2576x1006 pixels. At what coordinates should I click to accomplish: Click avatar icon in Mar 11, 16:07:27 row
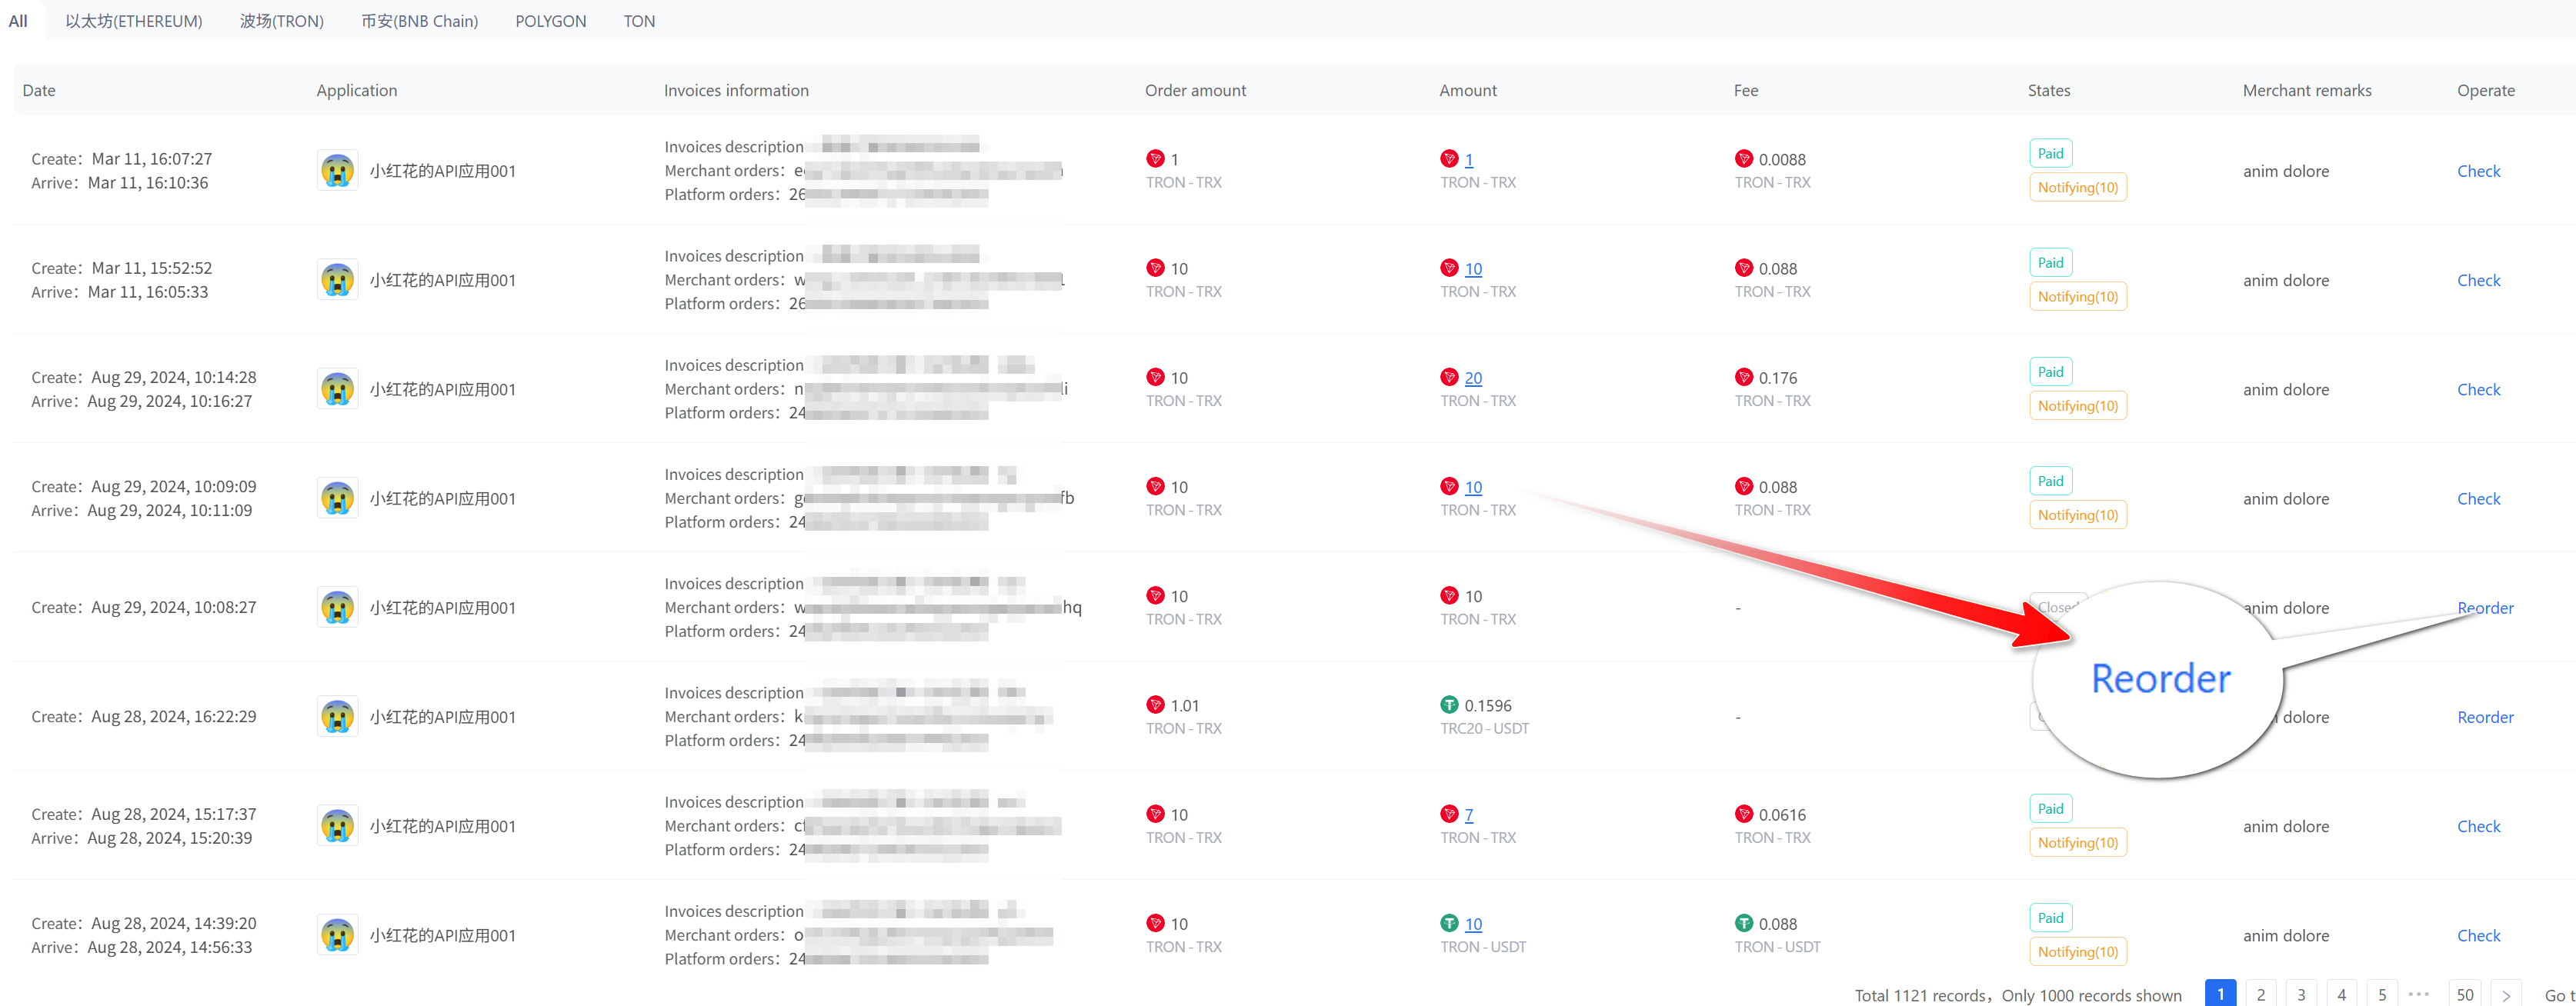[337, 171]
